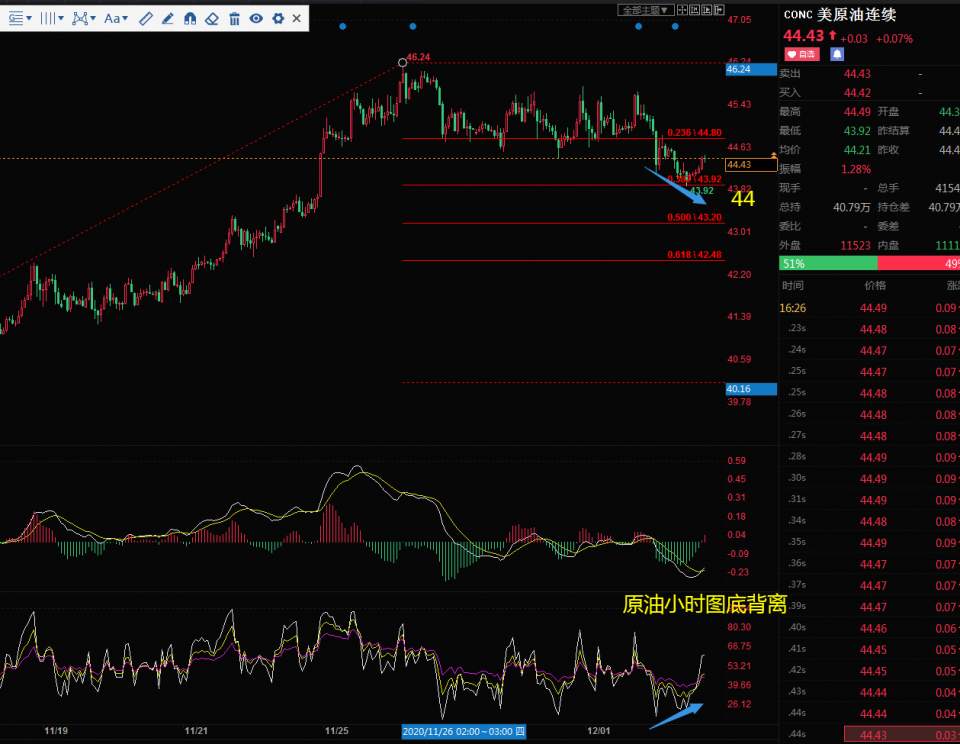Click the red 49% sell ratio bar
Image resolution: width=960 pixels, height=744 pixels.
(918, 263)
